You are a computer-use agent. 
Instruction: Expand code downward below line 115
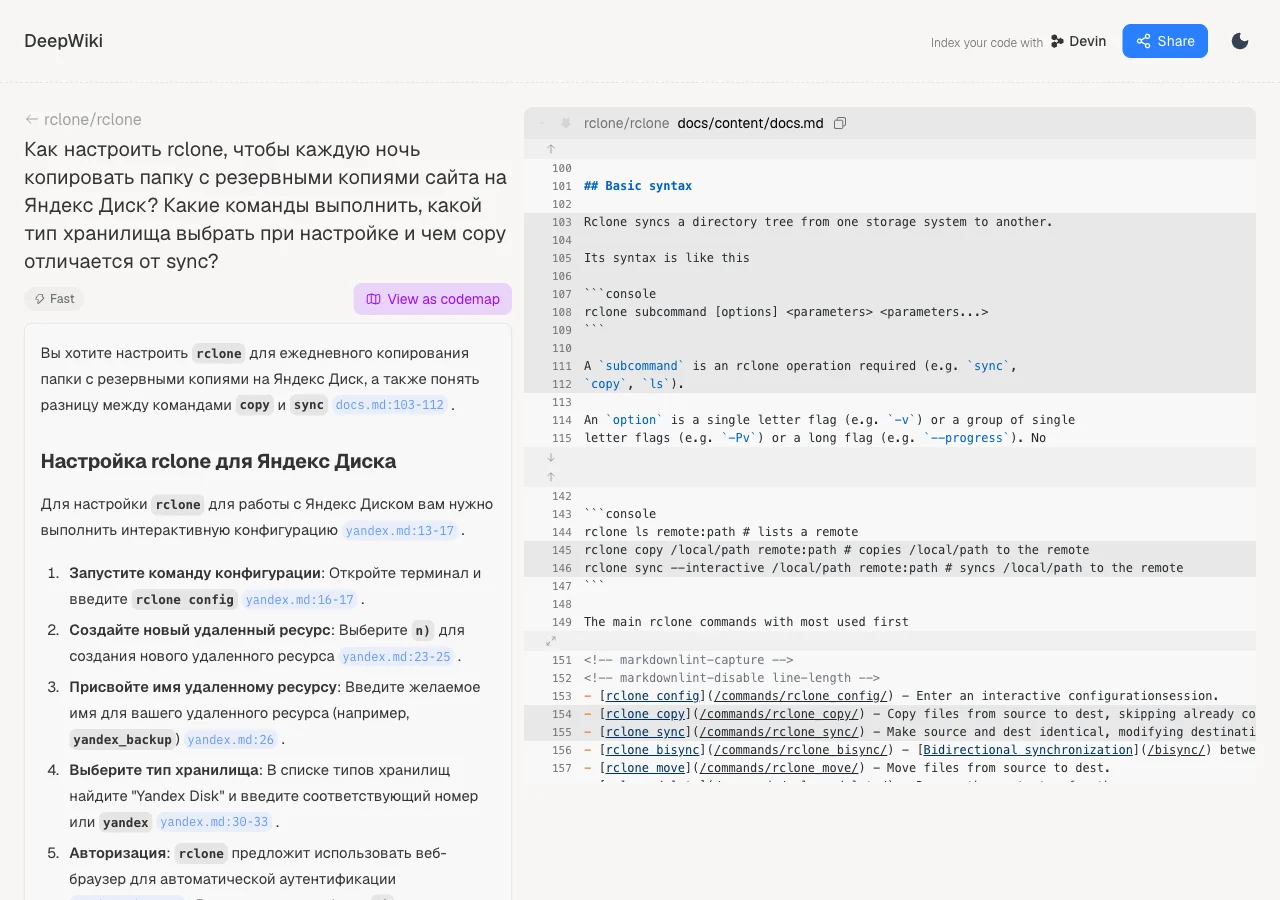point(550,457)
